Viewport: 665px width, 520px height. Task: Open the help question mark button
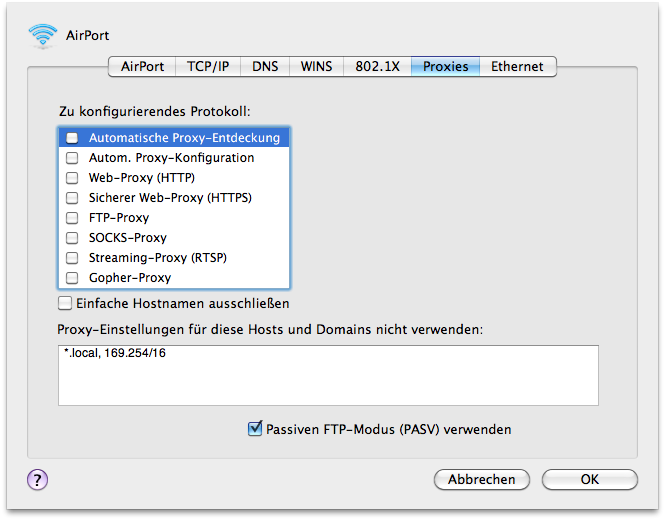pyautogui.click(x=38, y=480)
